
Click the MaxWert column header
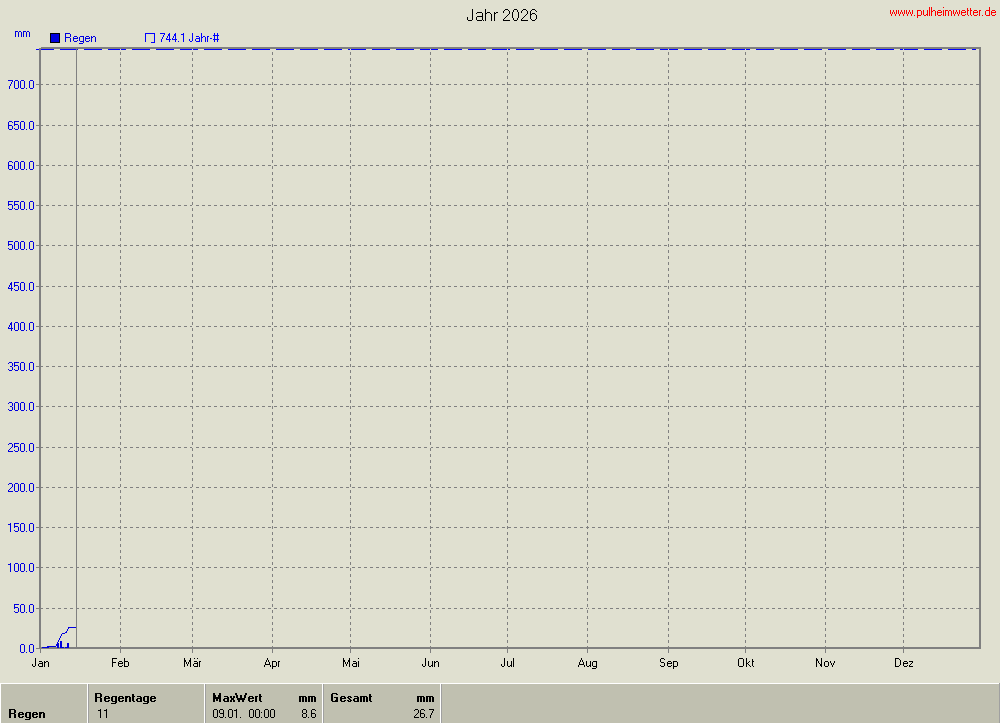point(237,698)
